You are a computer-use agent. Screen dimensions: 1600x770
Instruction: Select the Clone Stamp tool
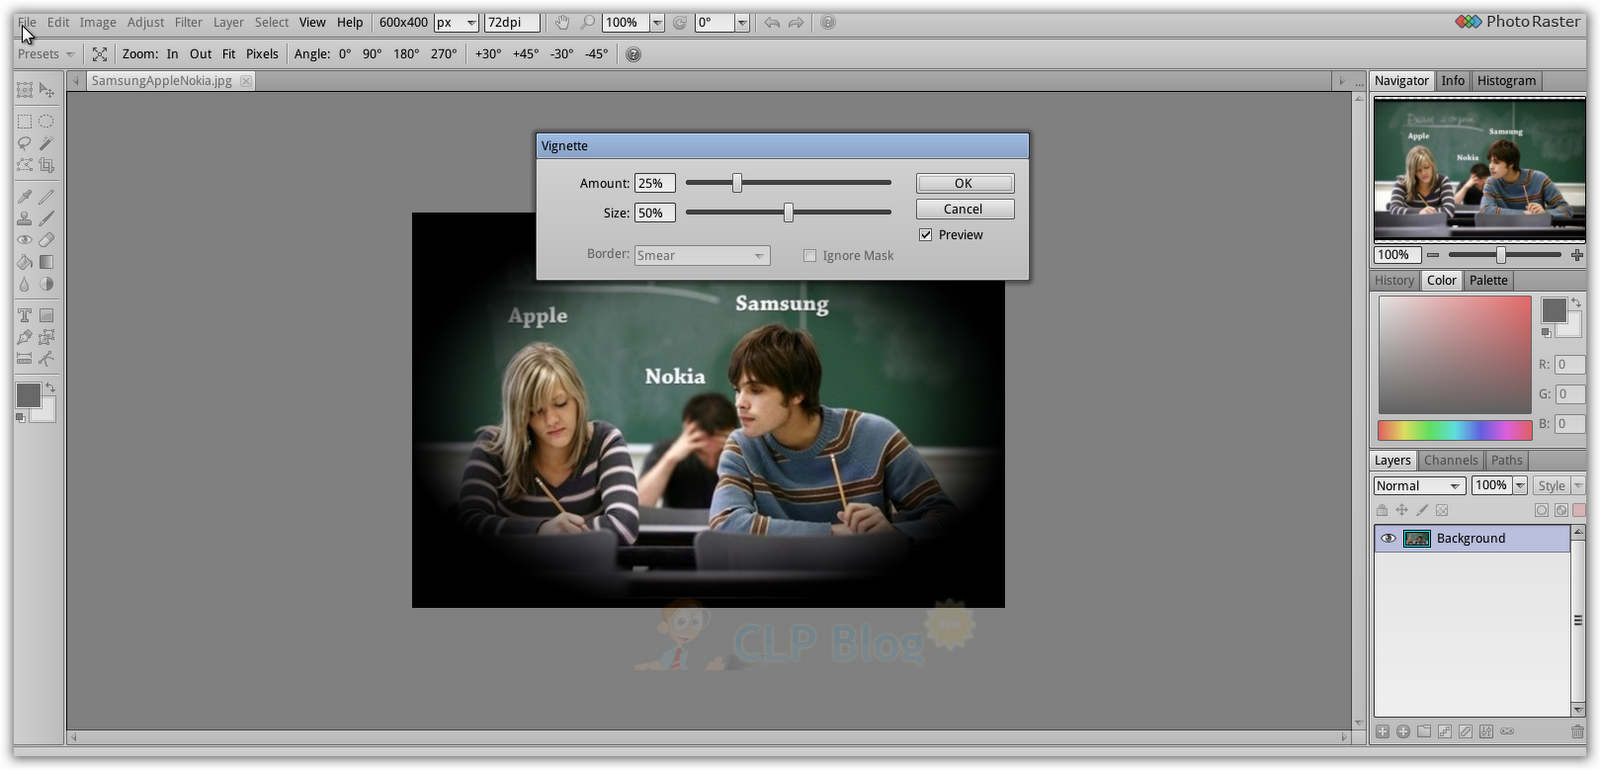click(x=25, y=218)
